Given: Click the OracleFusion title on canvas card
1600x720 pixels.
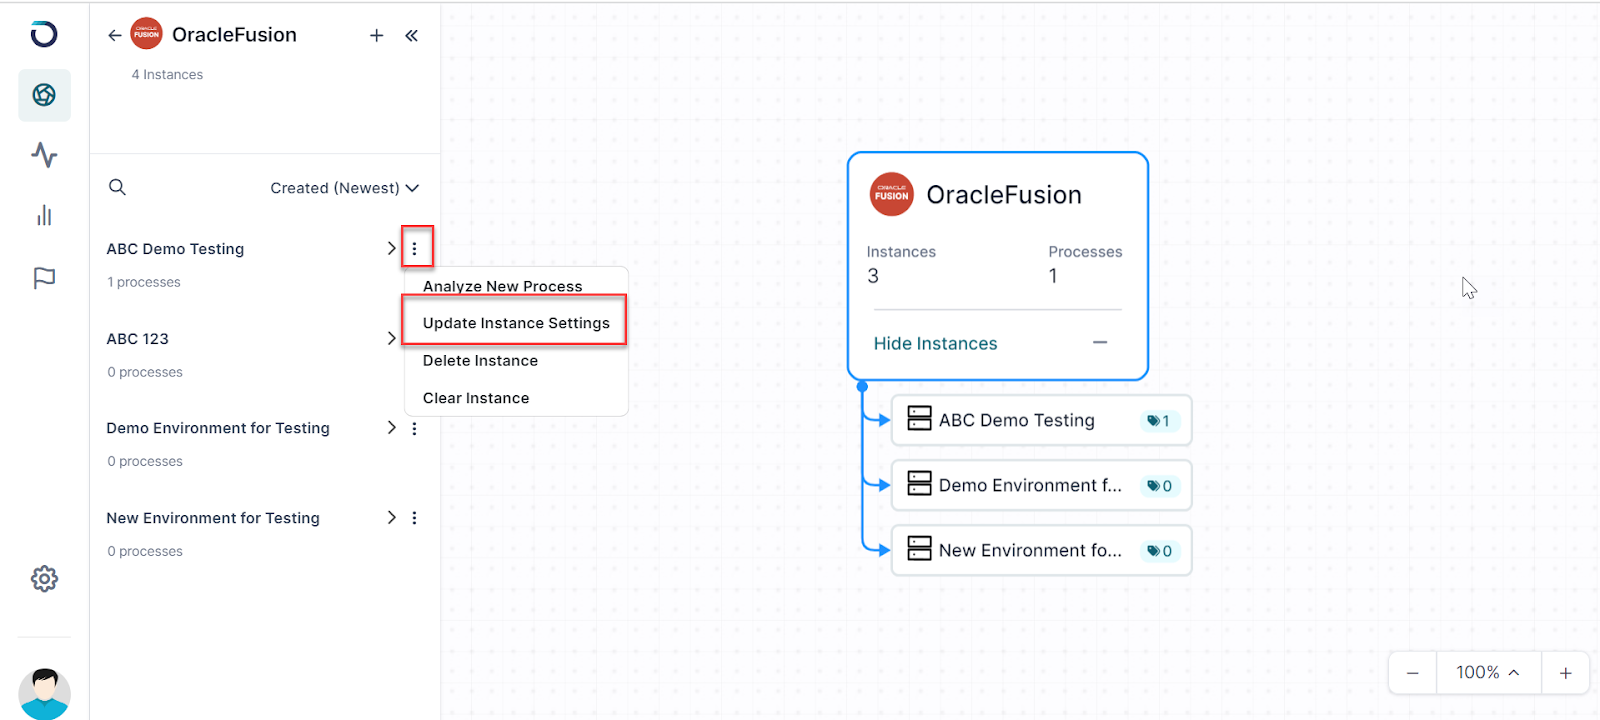Looking at the screenshot, I should click(1004, 195).
